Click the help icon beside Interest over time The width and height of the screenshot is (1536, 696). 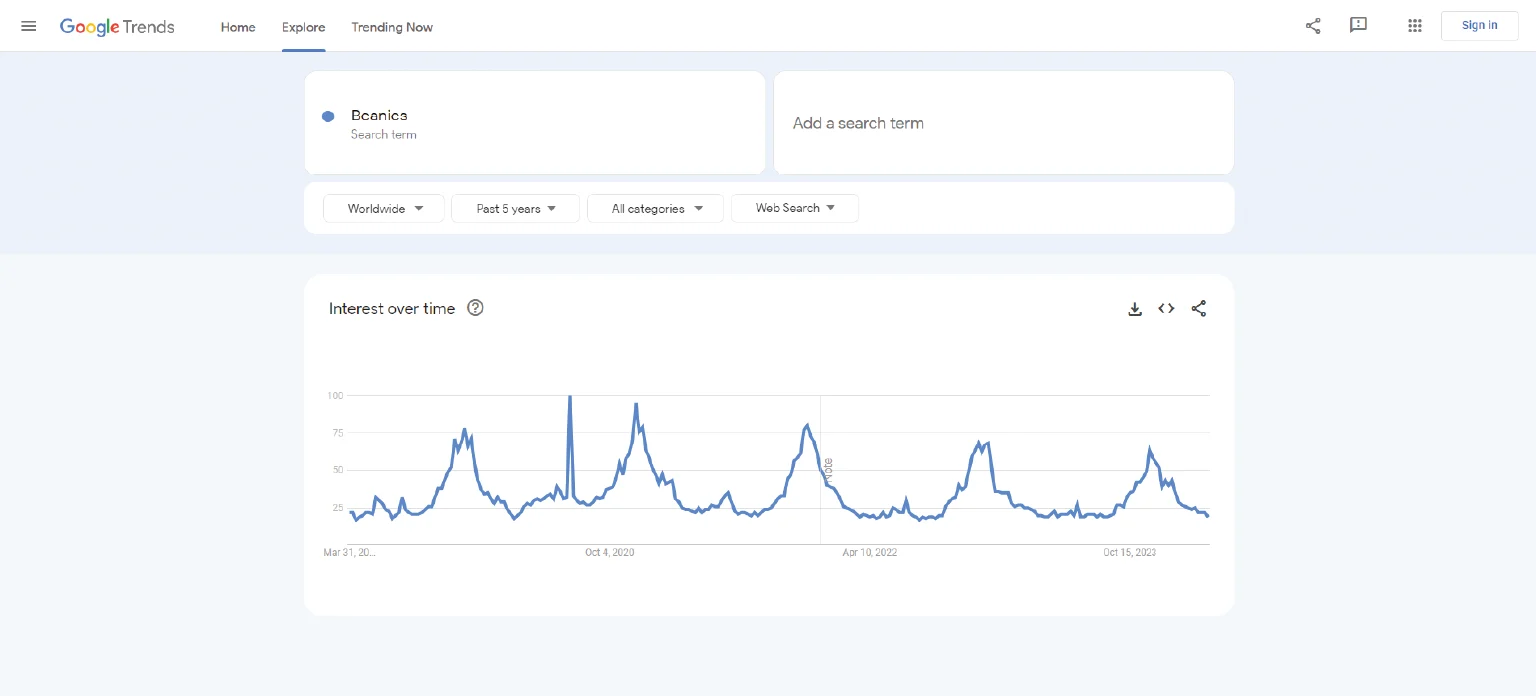(x=476, y=308)
